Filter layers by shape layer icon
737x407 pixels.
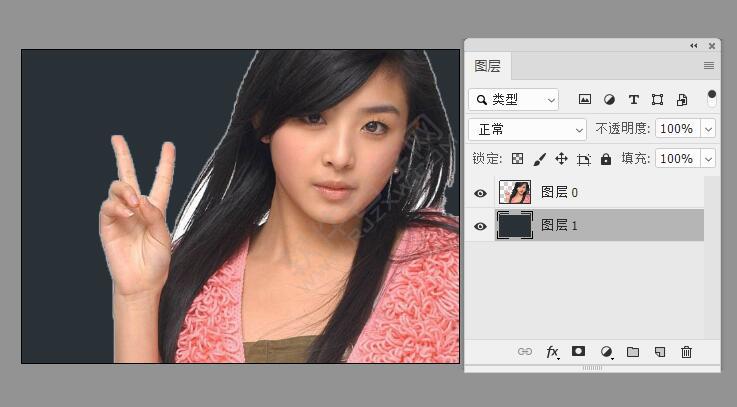click(657, 99)
